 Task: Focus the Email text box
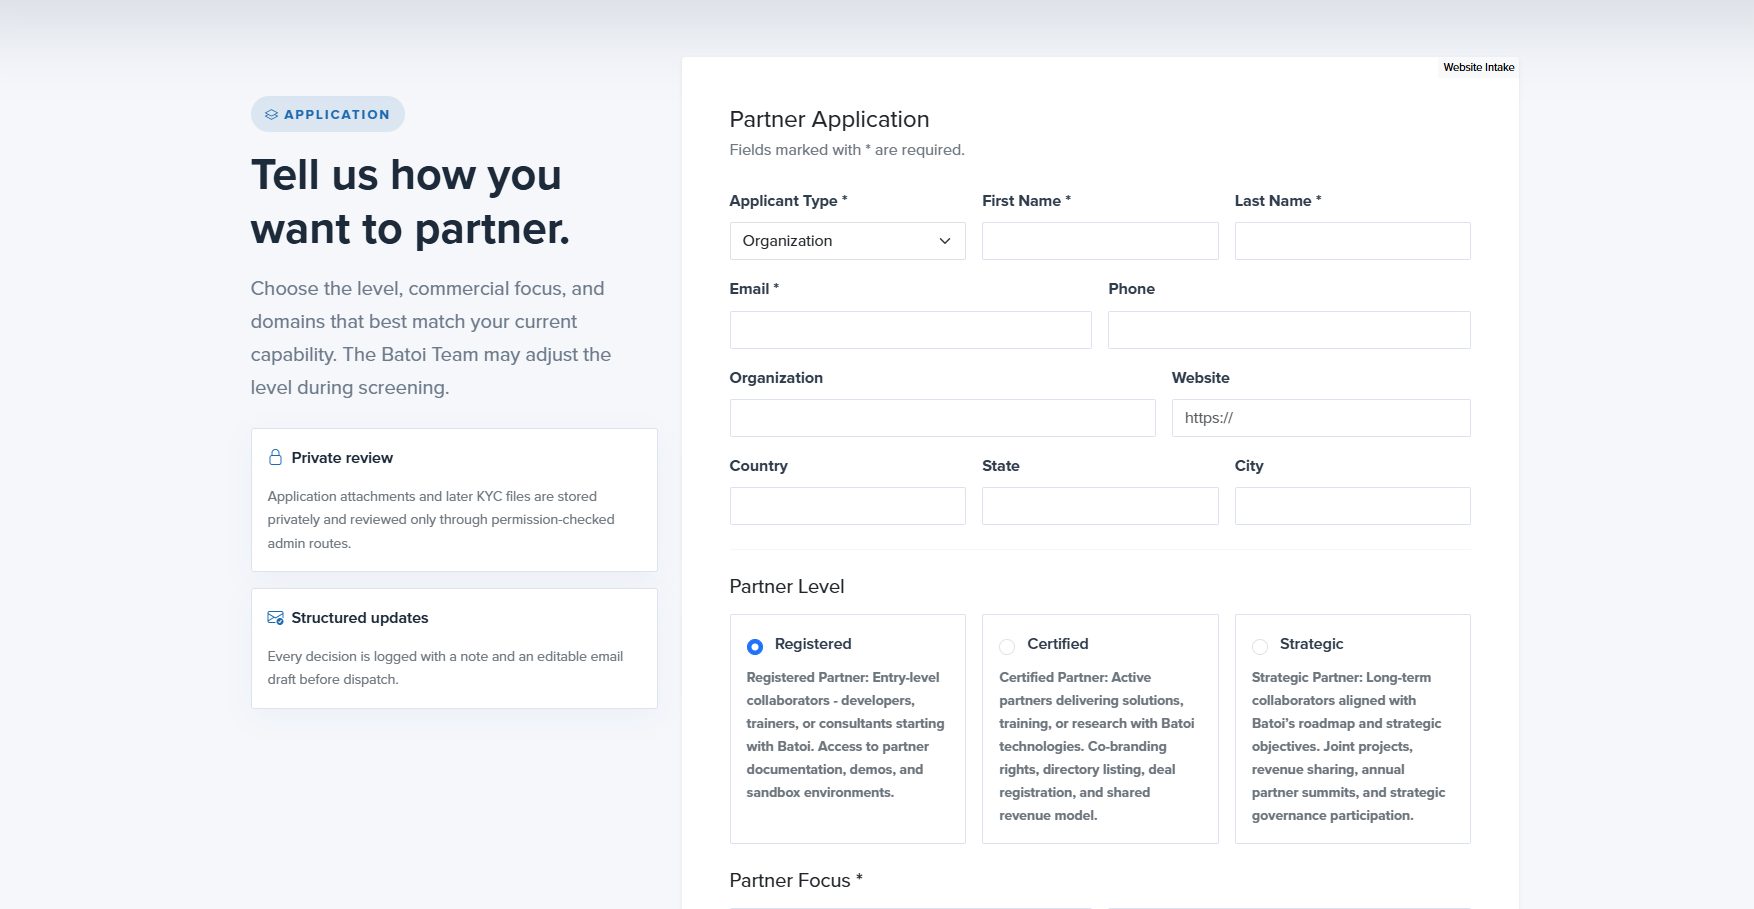[911, 330]
